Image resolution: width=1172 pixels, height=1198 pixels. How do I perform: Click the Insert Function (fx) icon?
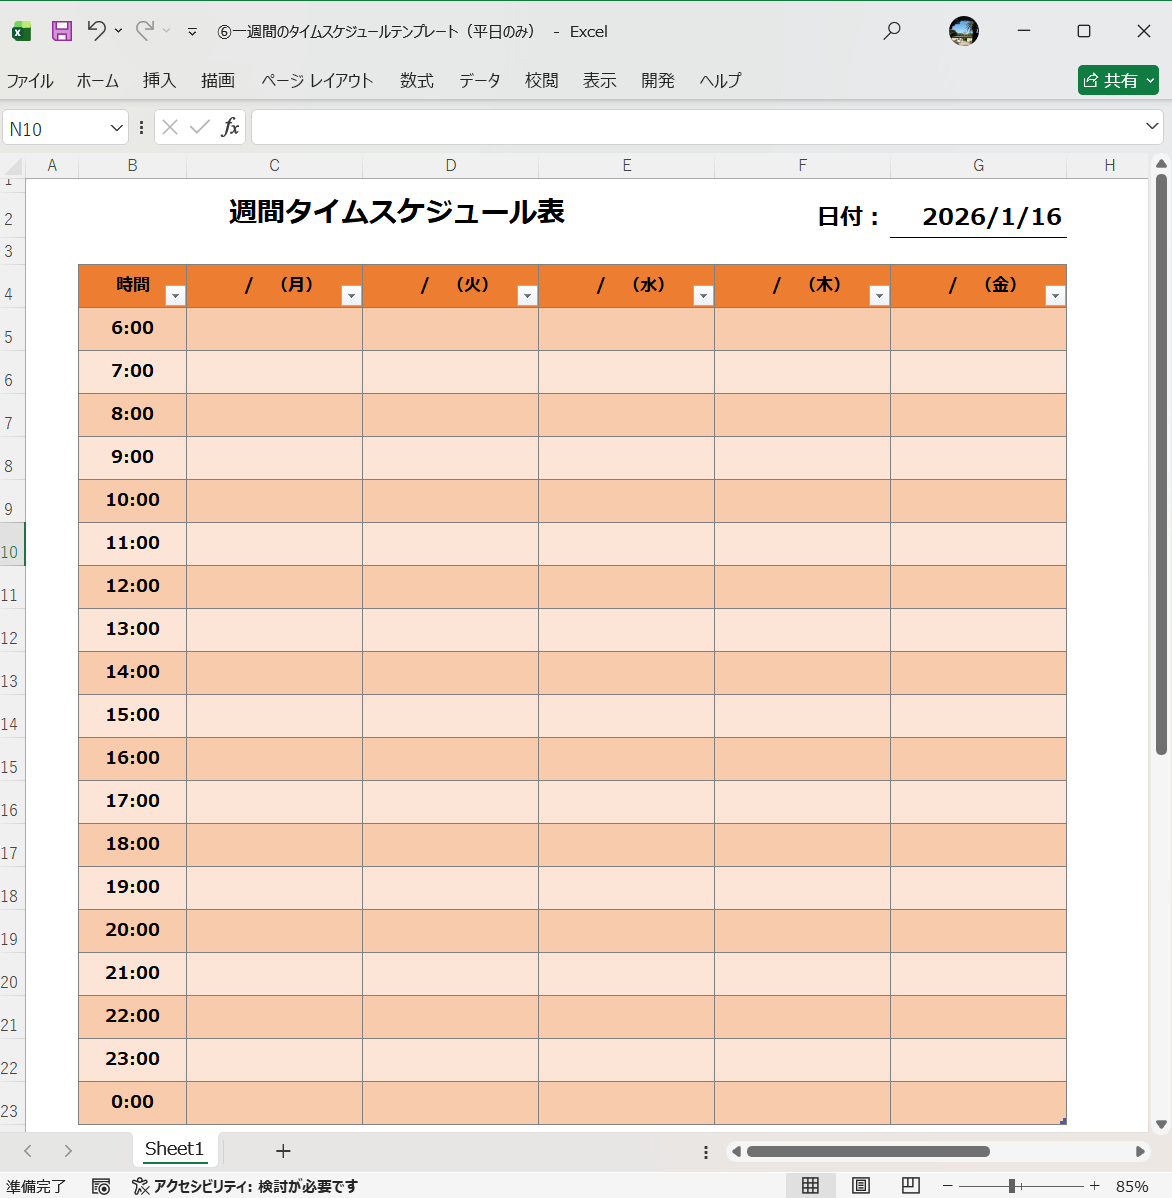pyautogui.click(x=230, y=127)
